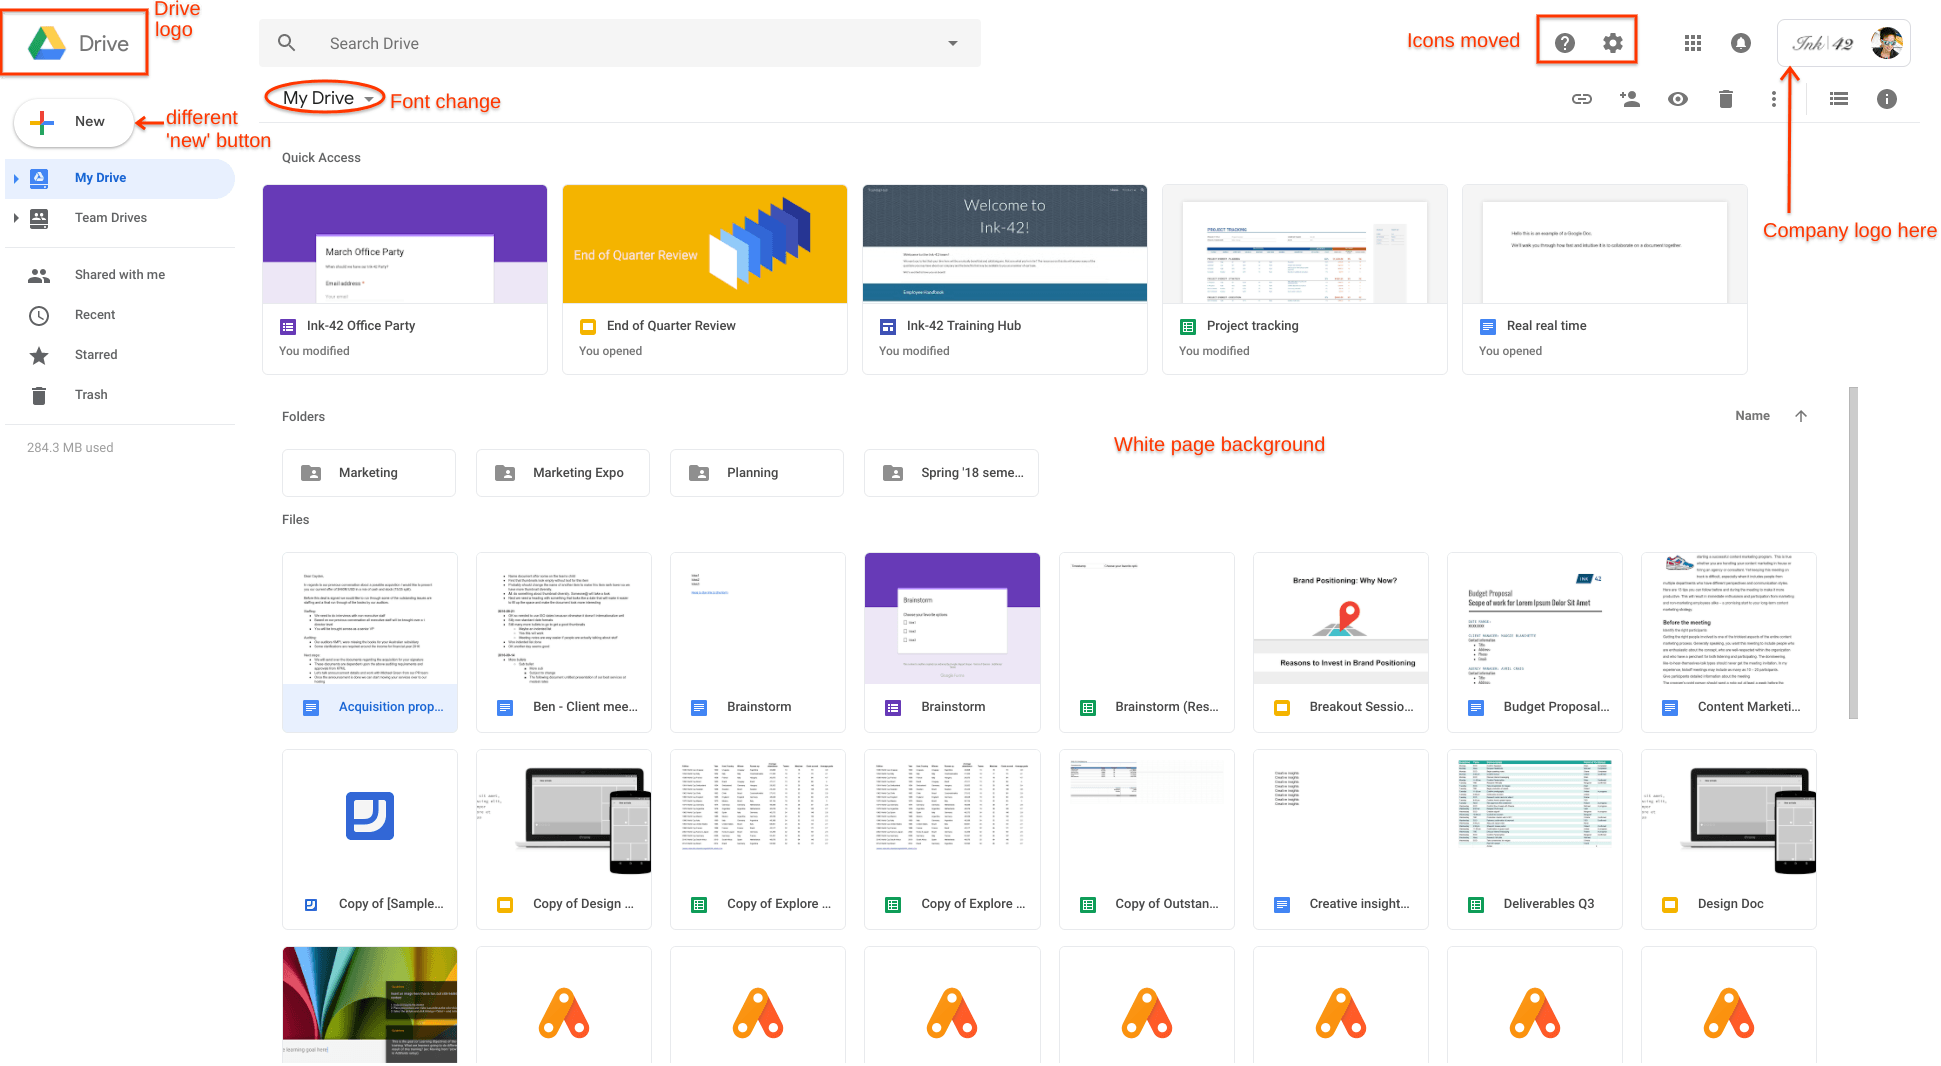1941x1066 pixels.
Task: Select the Content Marketi... document
Action: 1729,642
